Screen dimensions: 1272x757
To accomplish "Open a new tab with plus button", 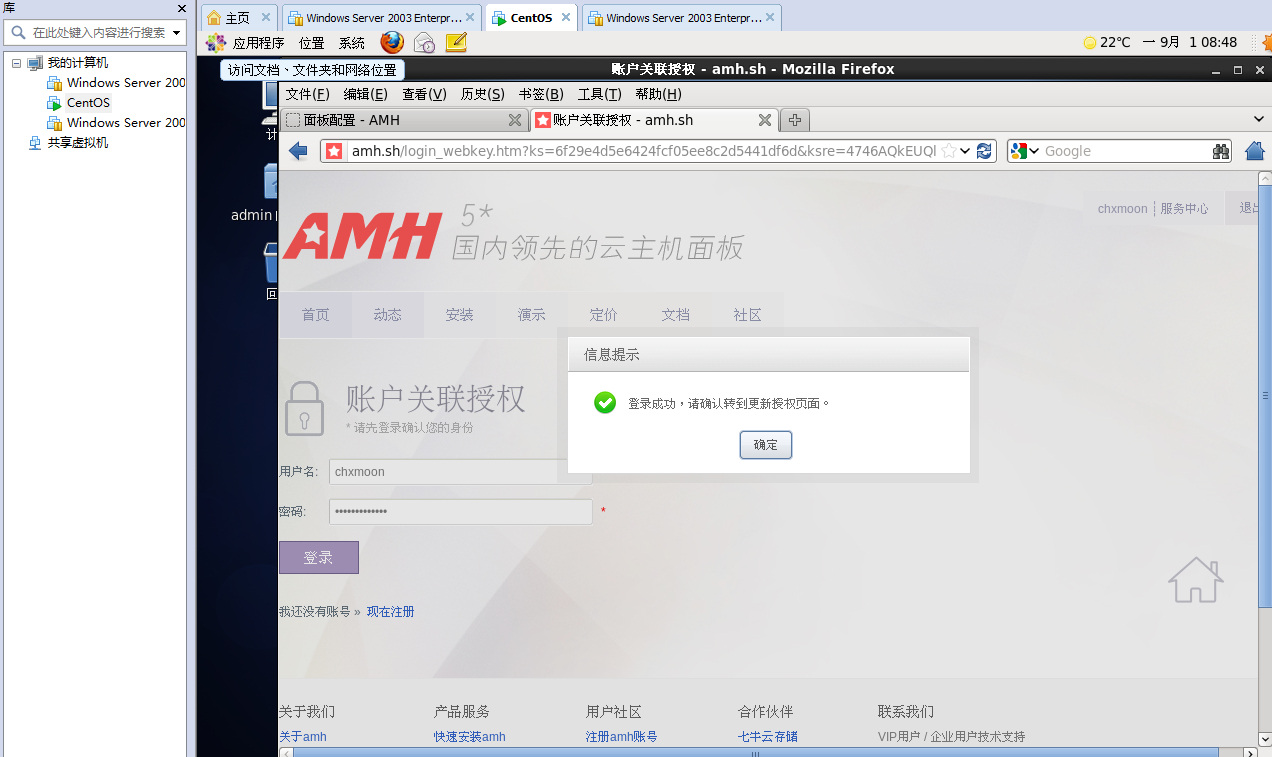I will coord(795,120).
